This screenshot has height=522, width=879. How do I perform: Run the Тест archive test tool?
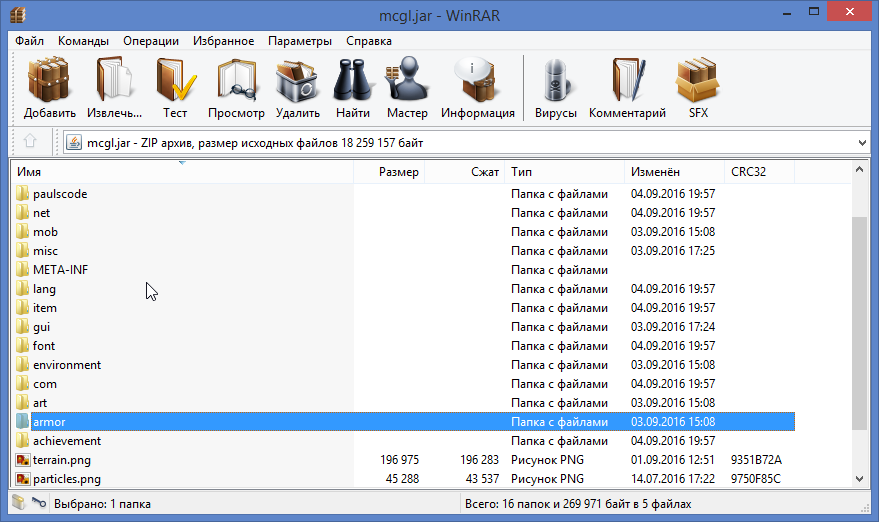click(x=175, y=87)
